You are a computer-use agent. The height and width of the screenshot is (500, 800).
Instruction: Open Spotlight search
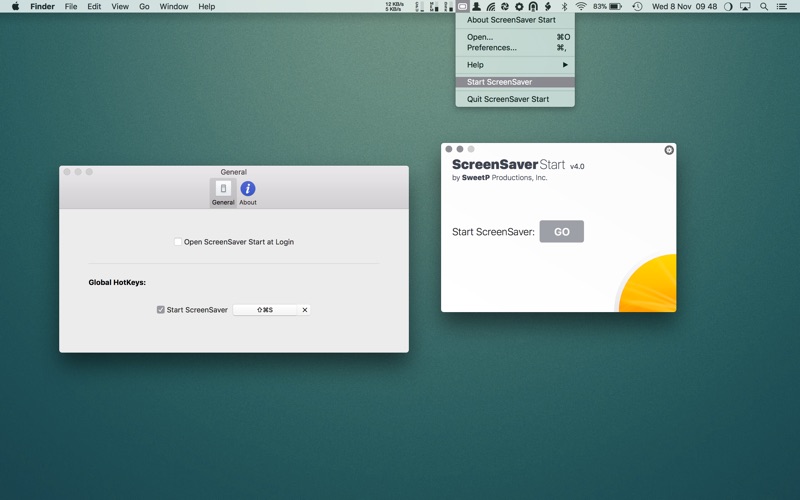tap(764, 7)
